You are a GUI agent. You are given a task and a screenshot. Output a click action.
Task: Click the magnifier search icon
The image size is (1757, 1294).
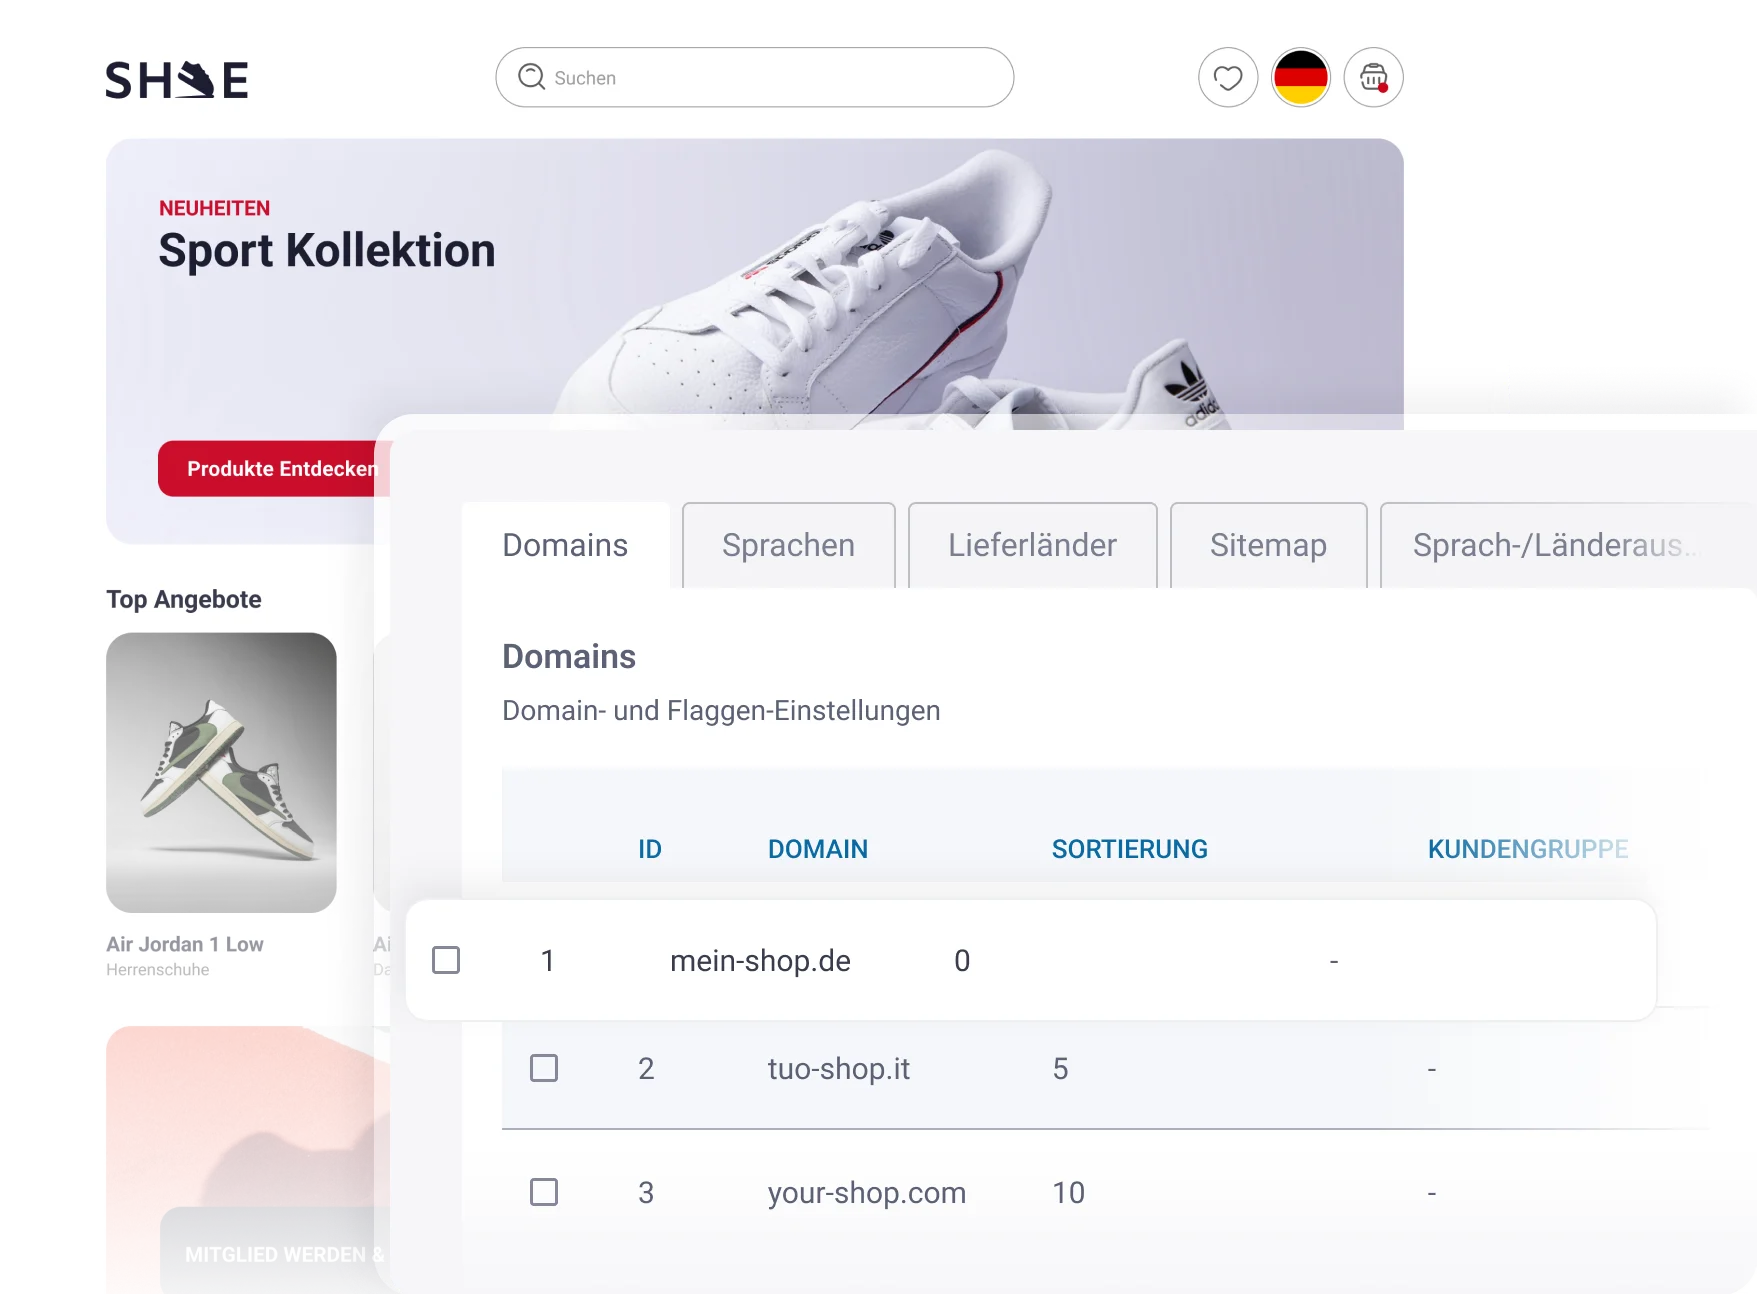point(531,77)
